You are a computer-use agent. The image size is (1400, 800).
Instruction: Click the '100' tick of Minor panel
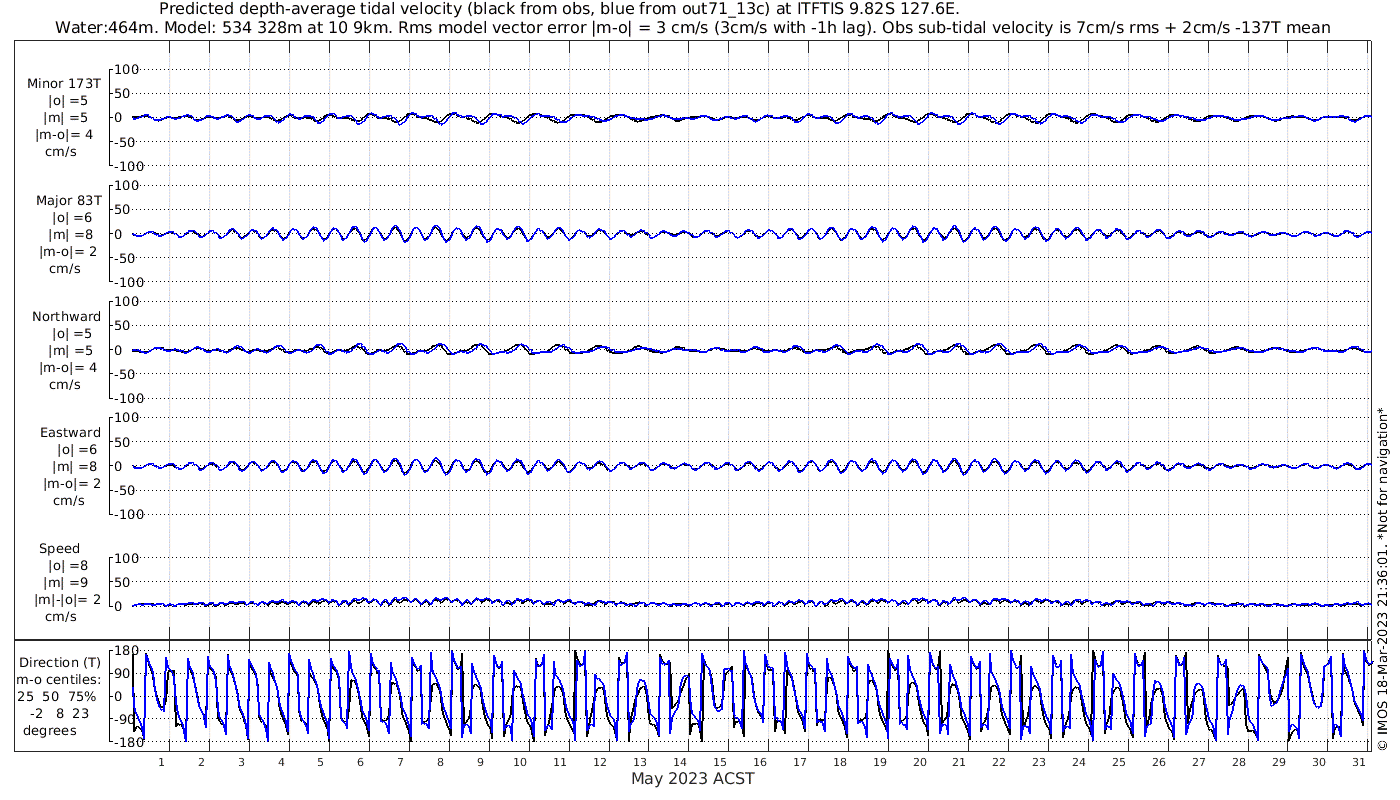pos(126,70)
